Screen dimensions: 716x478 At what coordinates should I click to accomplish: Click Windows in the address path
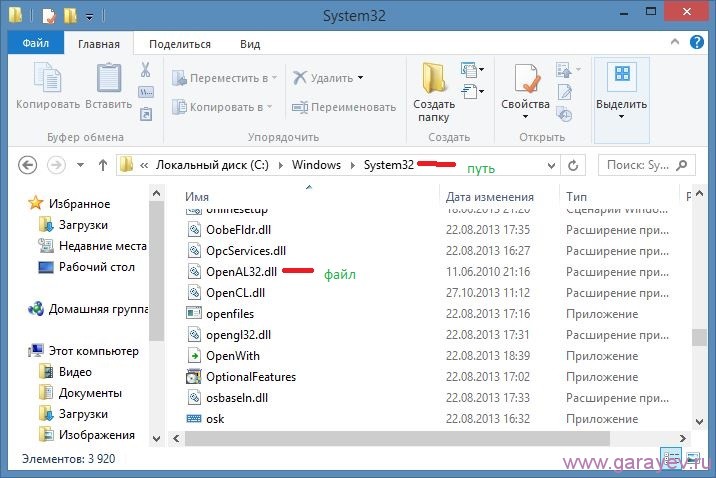[x=316, y=165]
